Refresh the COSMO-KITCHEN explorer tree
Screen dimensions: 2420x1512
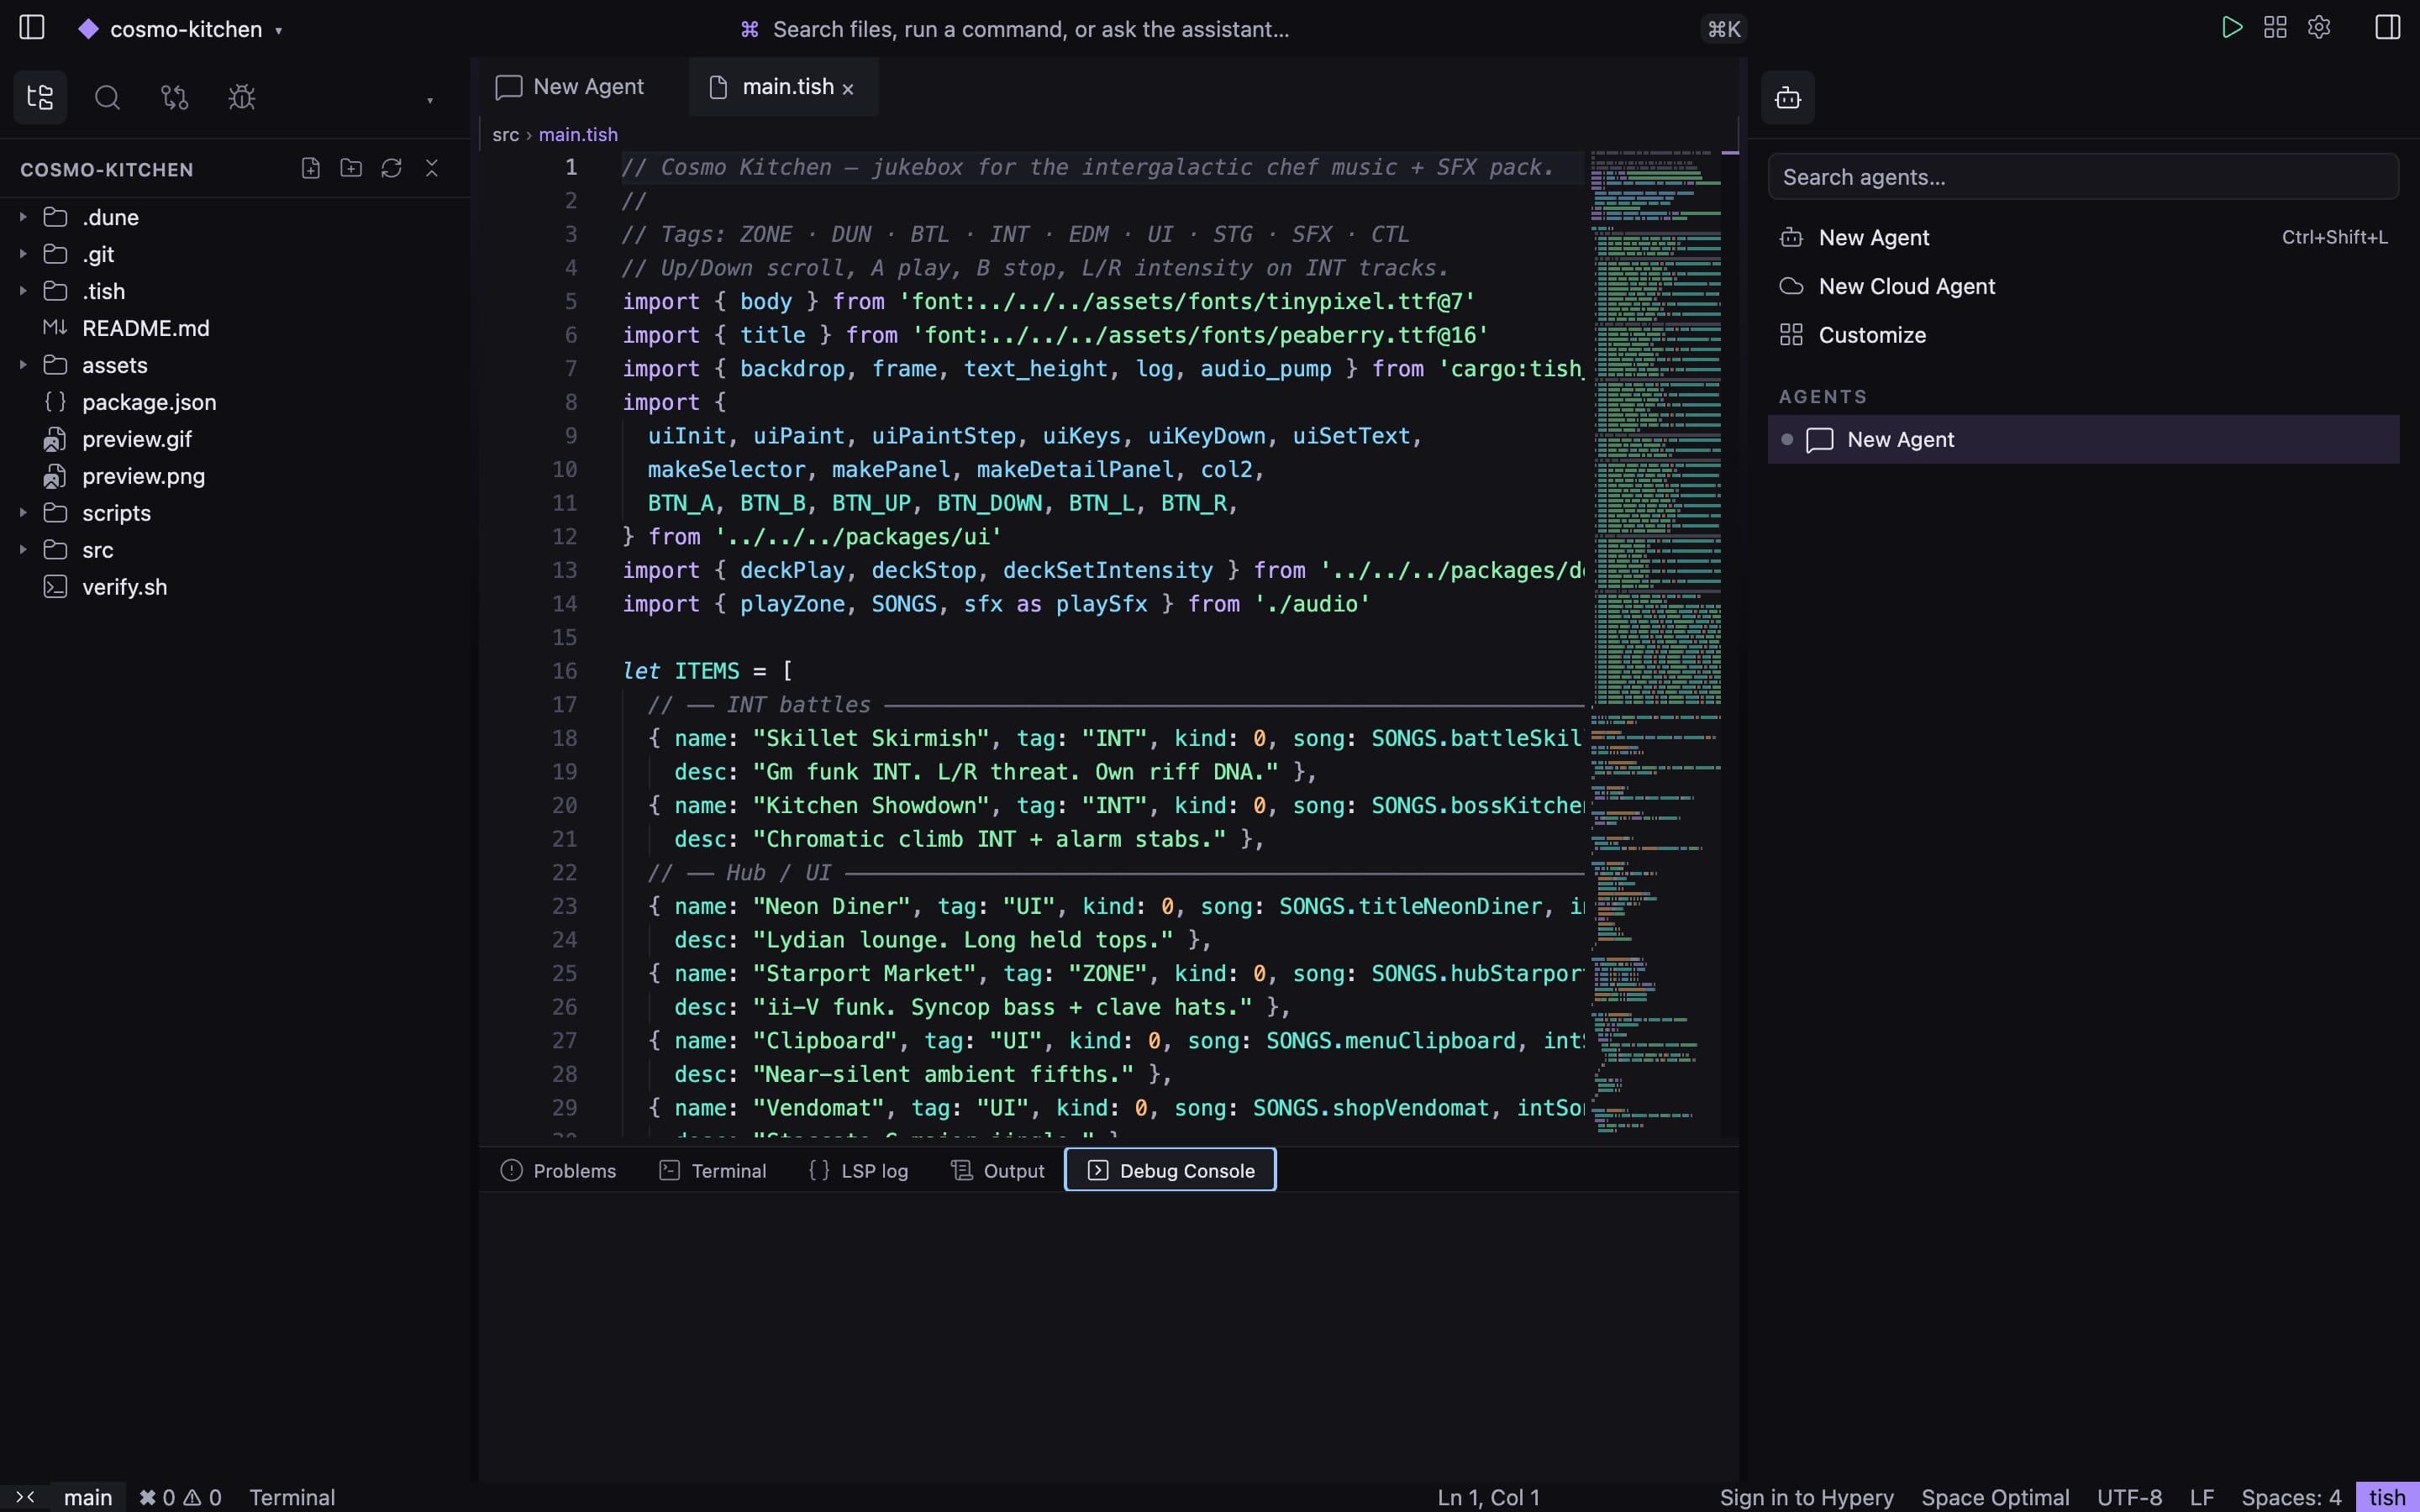(391, 168)
